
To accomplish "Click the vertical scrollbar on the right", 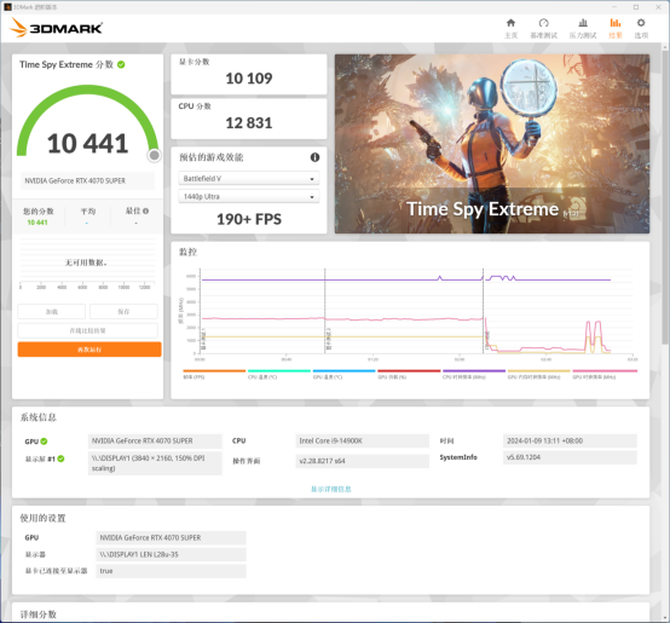I will [665, 197].
